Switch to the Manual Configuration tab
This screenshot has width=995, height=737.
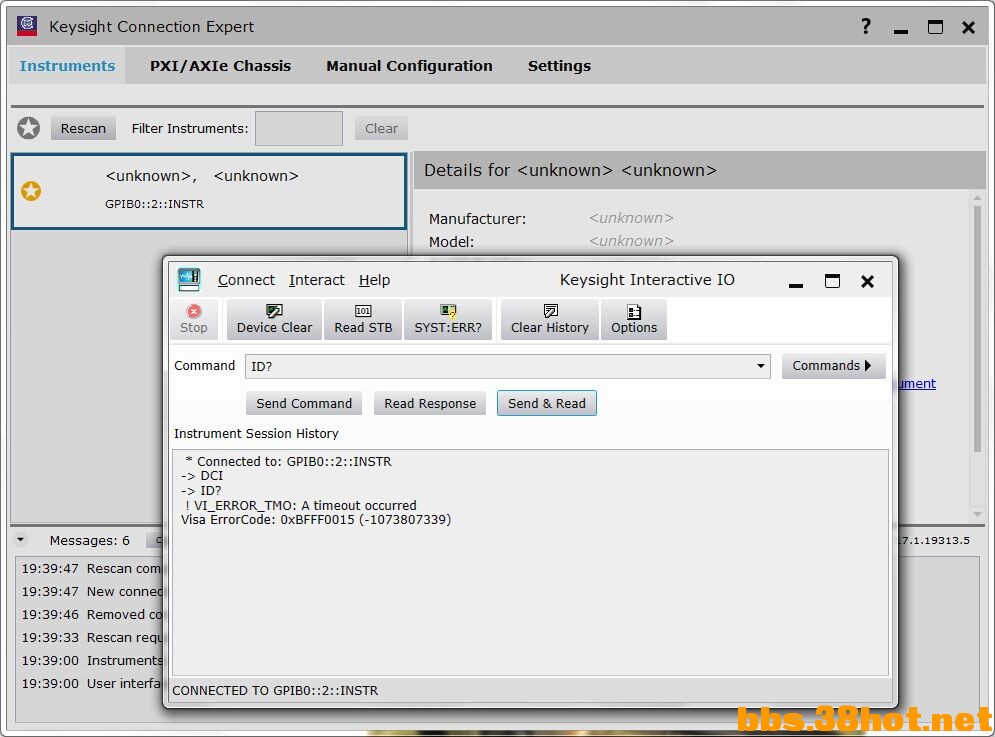409,66
